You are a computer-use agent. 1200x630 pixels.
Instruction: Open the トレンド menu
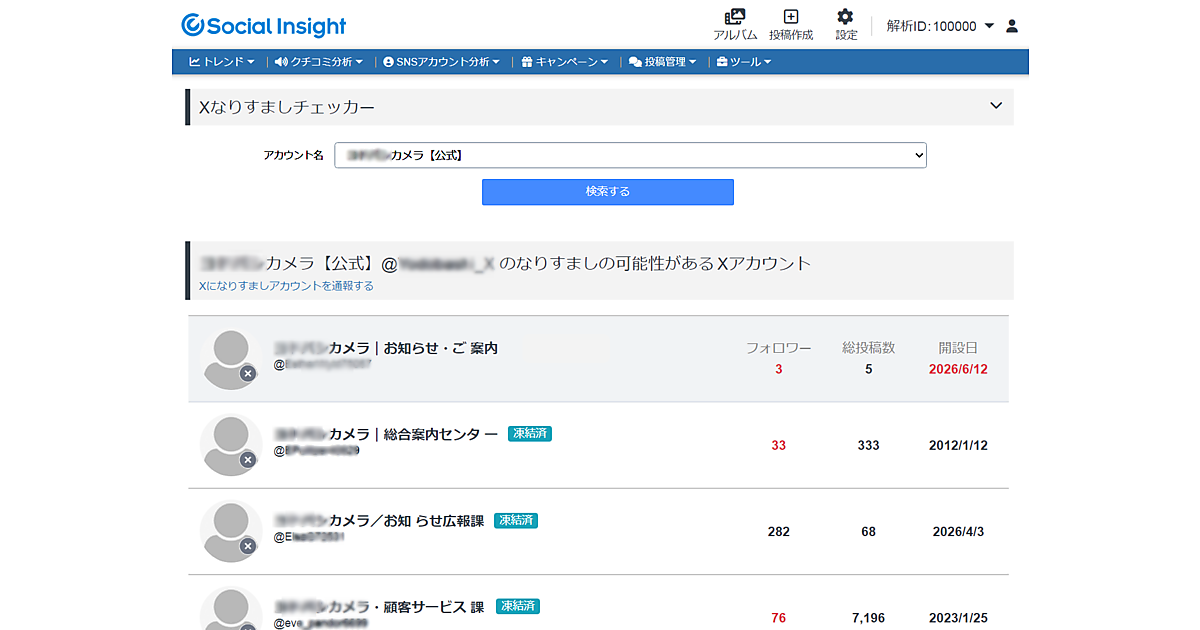pos(222,62)
